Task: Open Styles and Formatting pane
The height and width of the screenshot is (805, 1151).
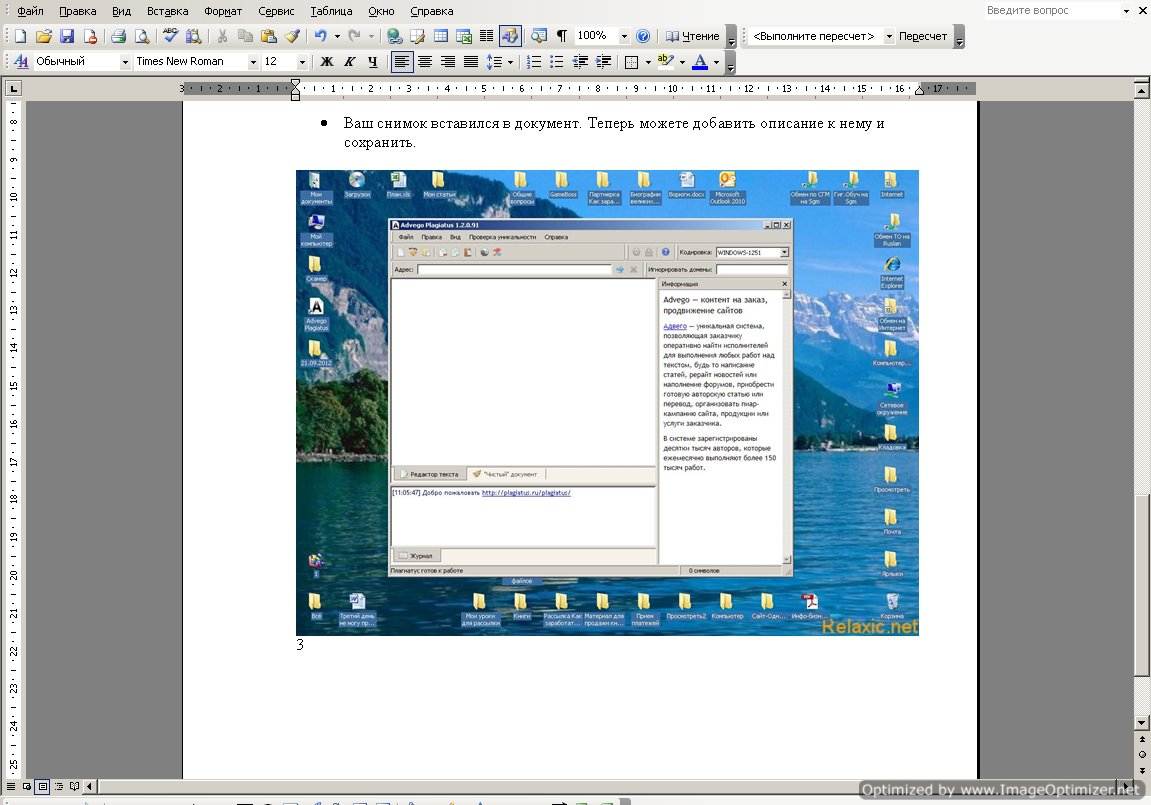Action: pyautogui.click(x=21, y=62)
